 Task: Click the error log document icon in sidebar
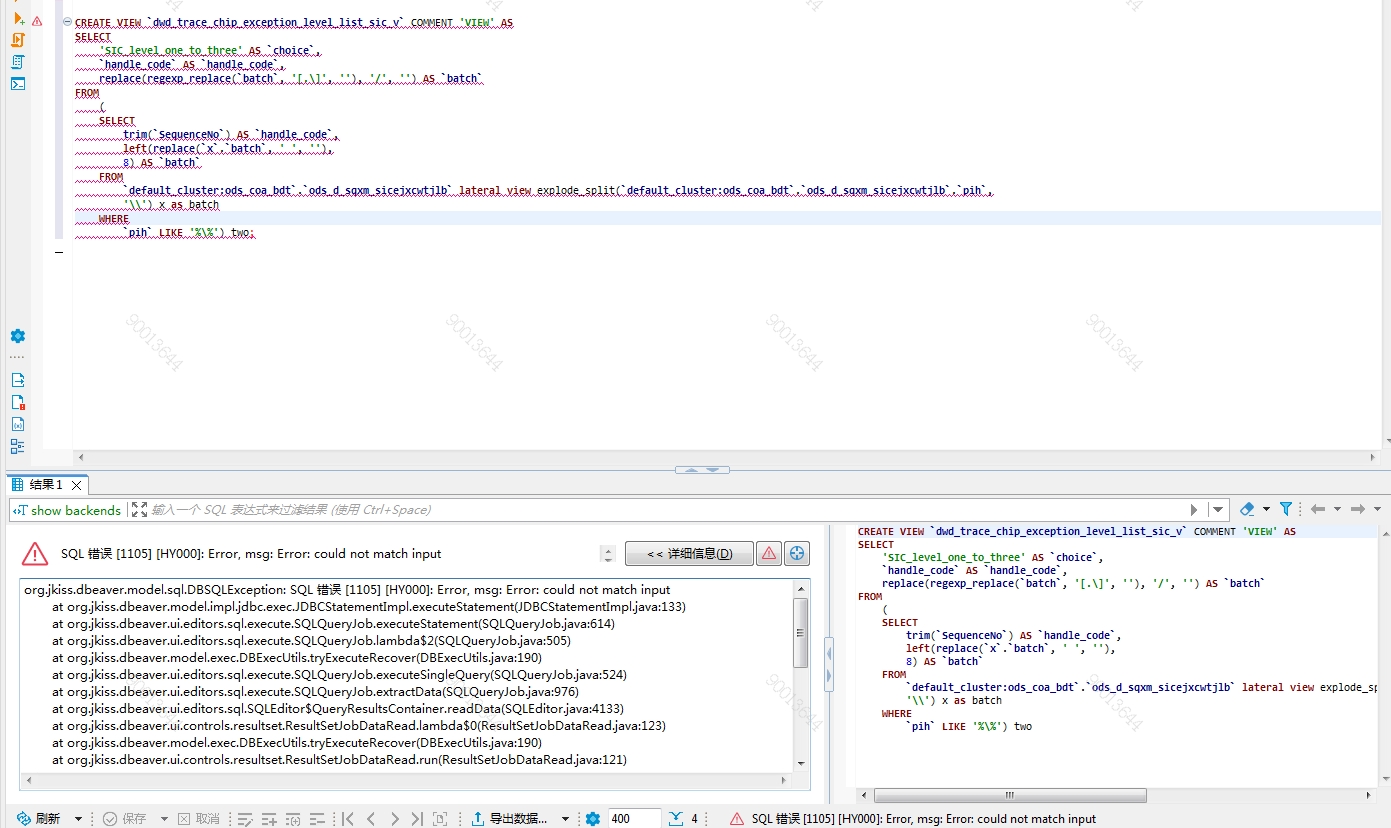(18, 402)
